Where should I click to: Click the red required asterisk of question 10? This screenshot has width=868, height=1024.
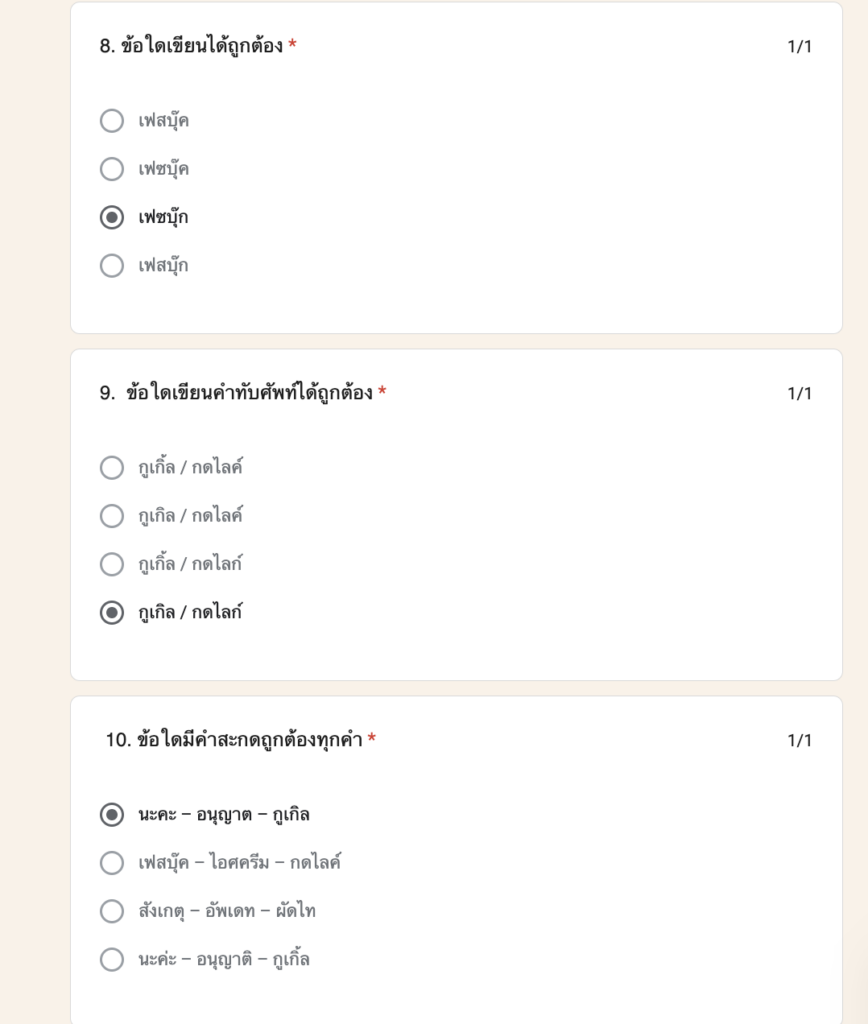[x=372, y=737]
